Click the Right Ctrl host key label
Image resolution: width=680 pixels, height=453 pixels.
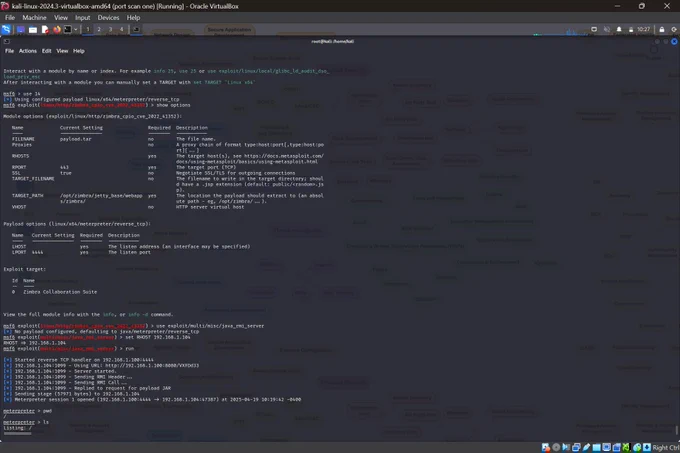click(666, 447)
